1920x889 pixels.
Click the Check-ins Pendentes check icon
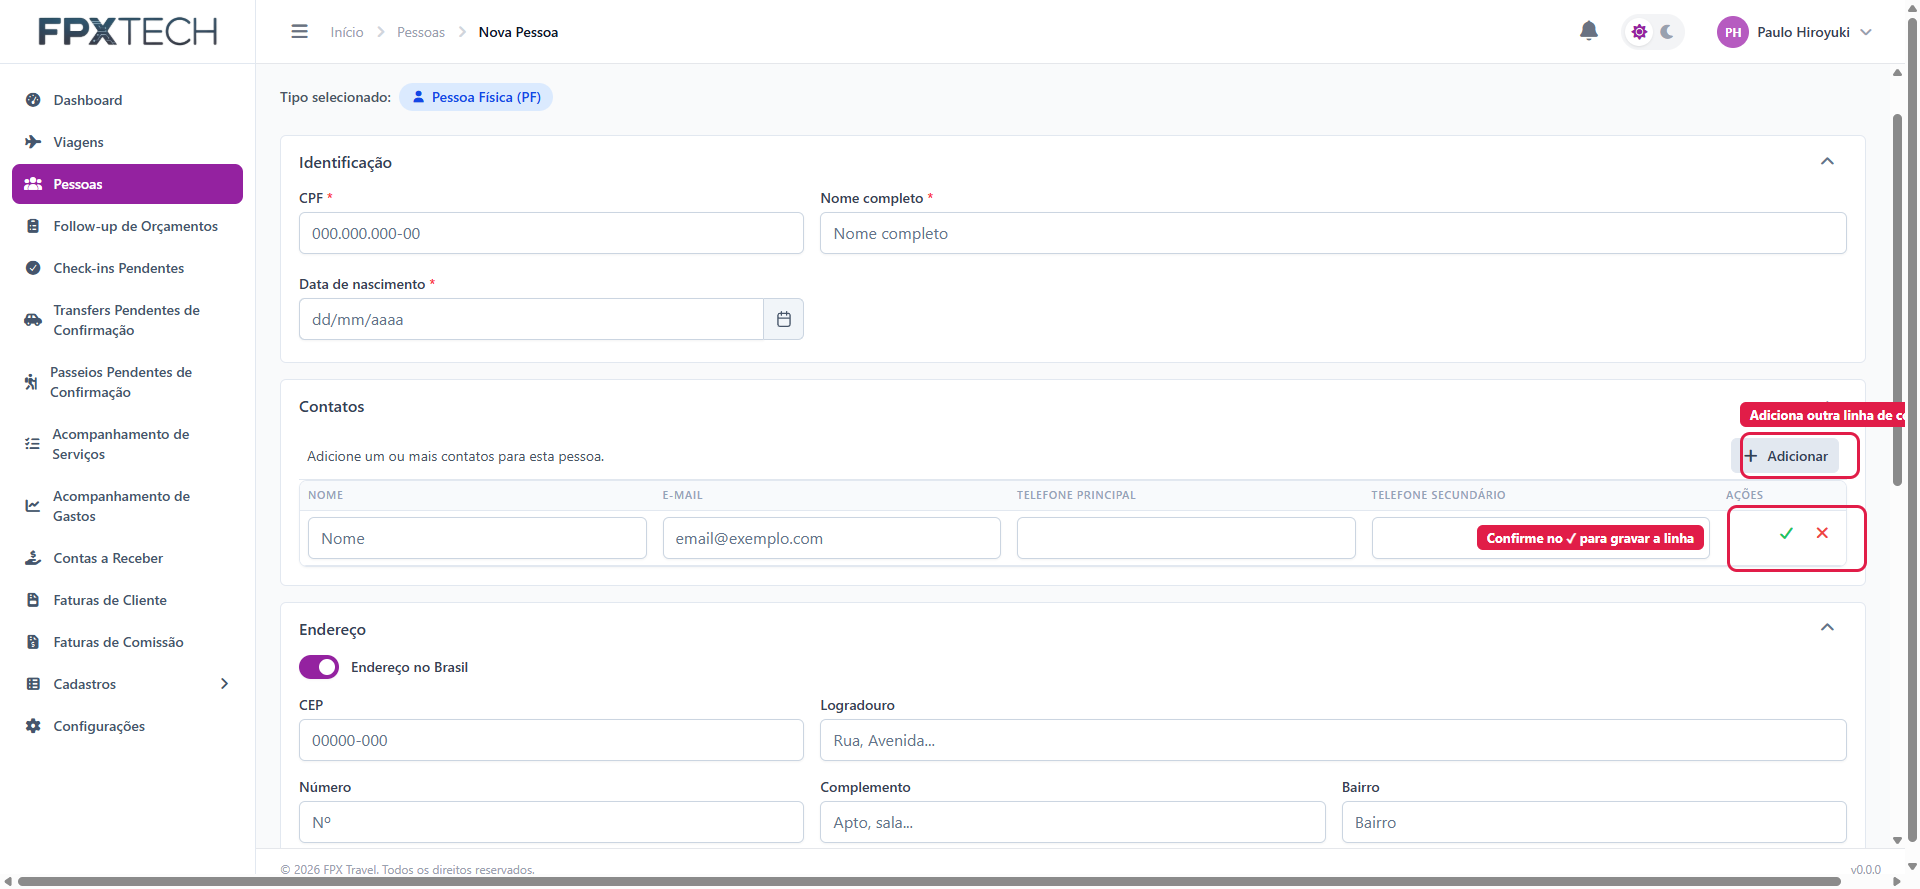[33, 268]
